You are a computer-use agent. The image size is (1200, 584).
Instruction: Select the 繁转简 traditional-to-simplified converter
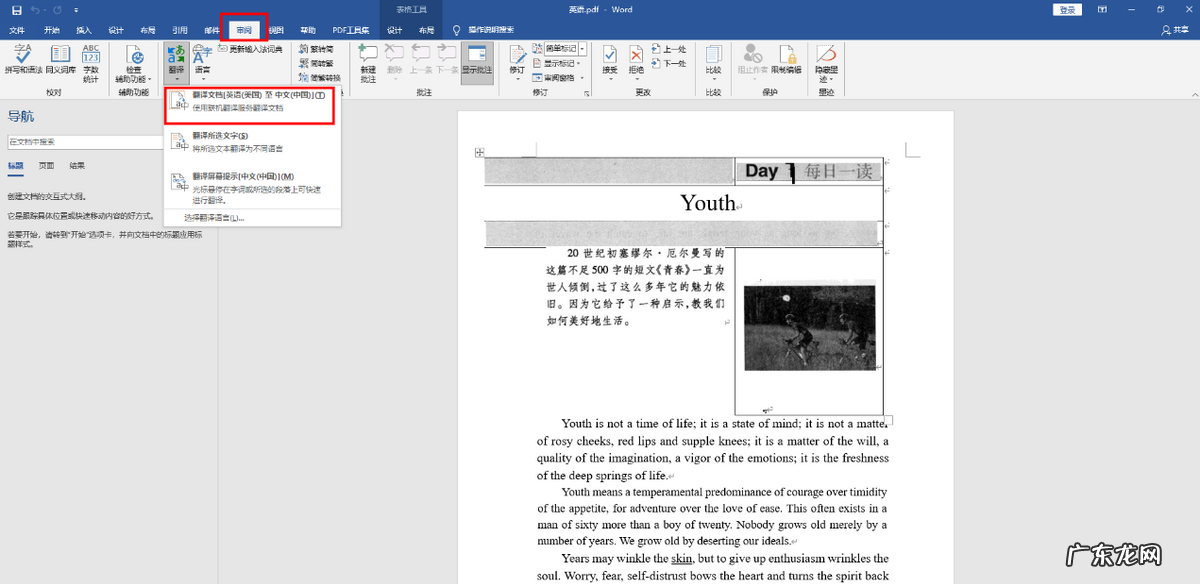click(315, 48)
